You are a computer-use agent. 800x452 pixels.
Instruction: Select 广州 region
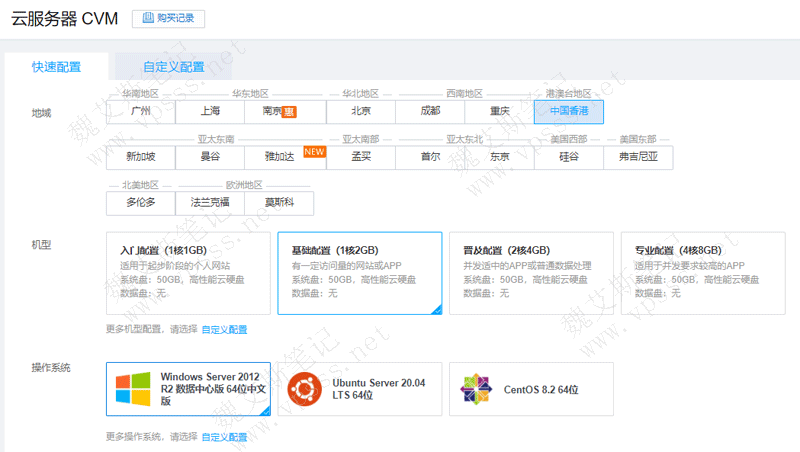click(x=141, y=111)
